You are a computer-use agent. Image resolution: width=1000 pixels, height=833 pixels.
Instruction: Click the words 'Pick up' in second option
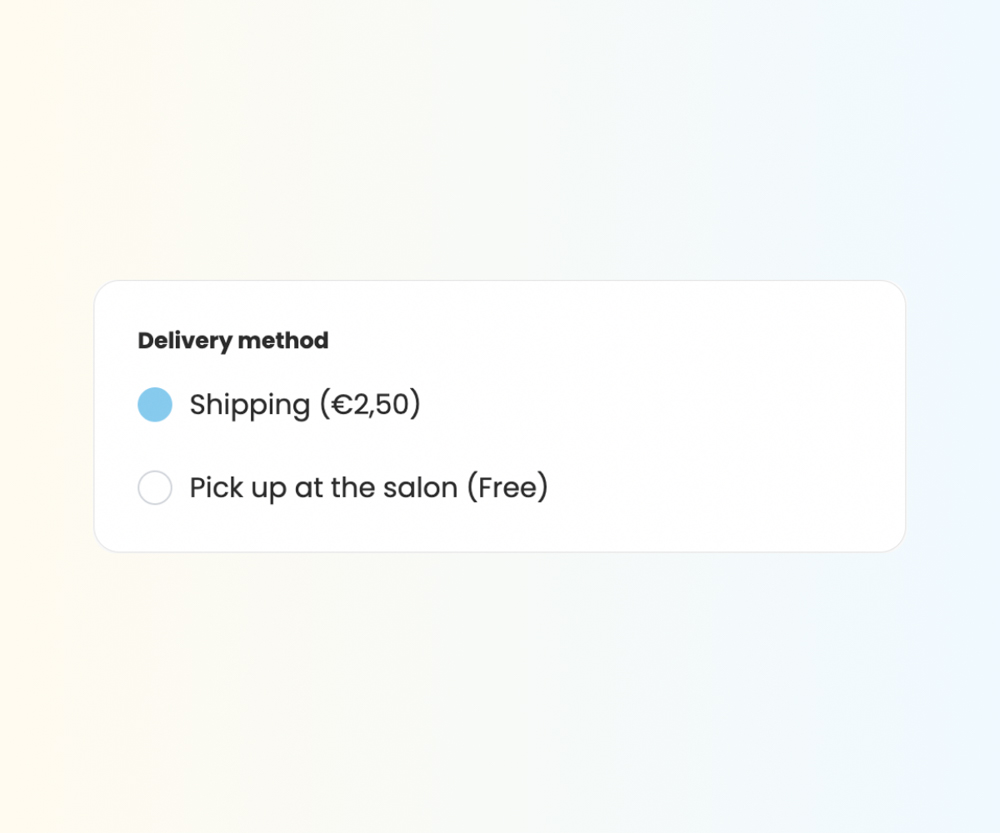click(238, 488)
